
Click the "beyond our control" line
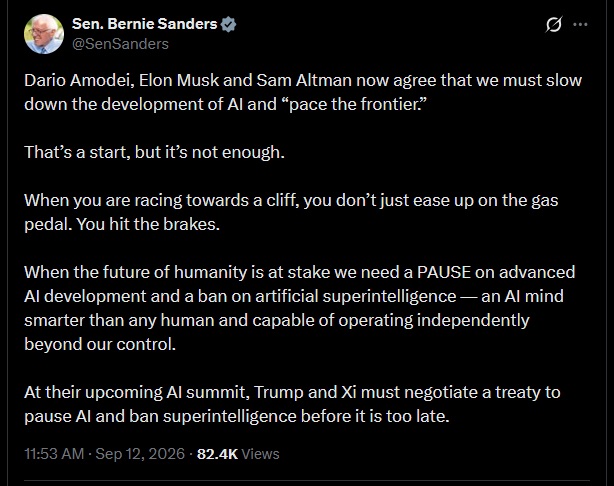pos(100,344)
